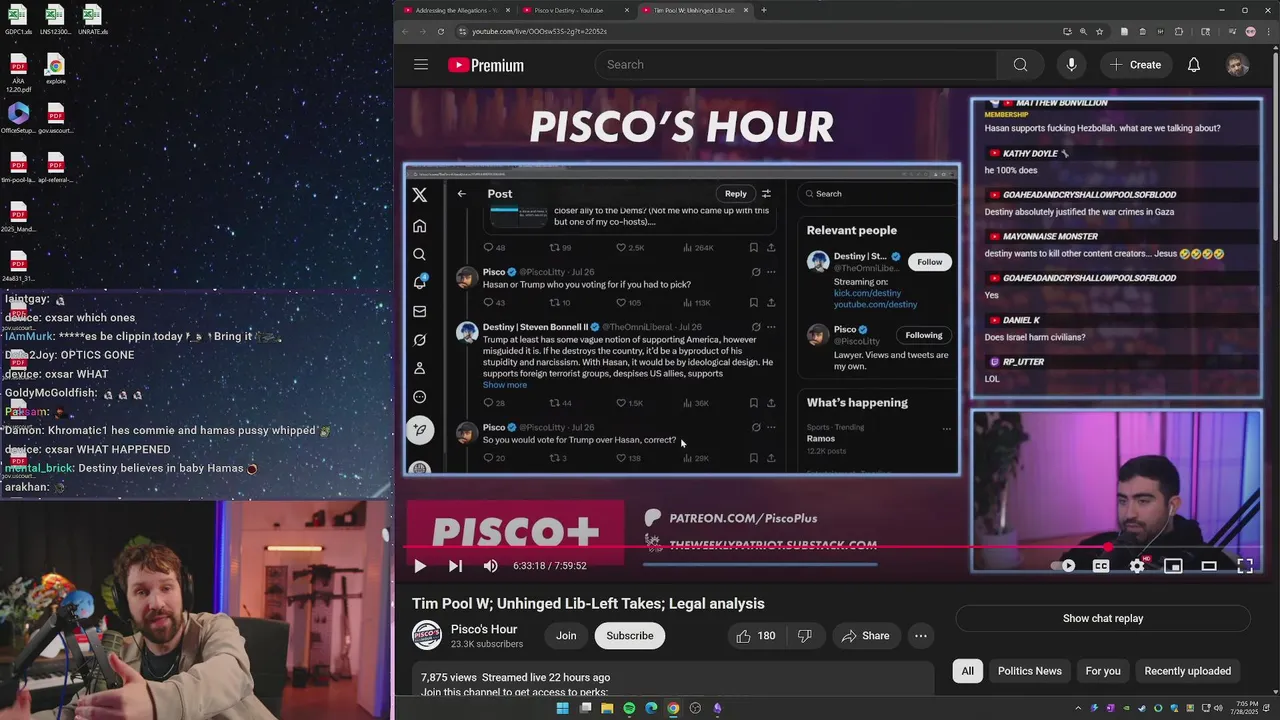Dislike the Tim Pool W video
This screenshot has height=720, width=1280.
pos(804,636)
